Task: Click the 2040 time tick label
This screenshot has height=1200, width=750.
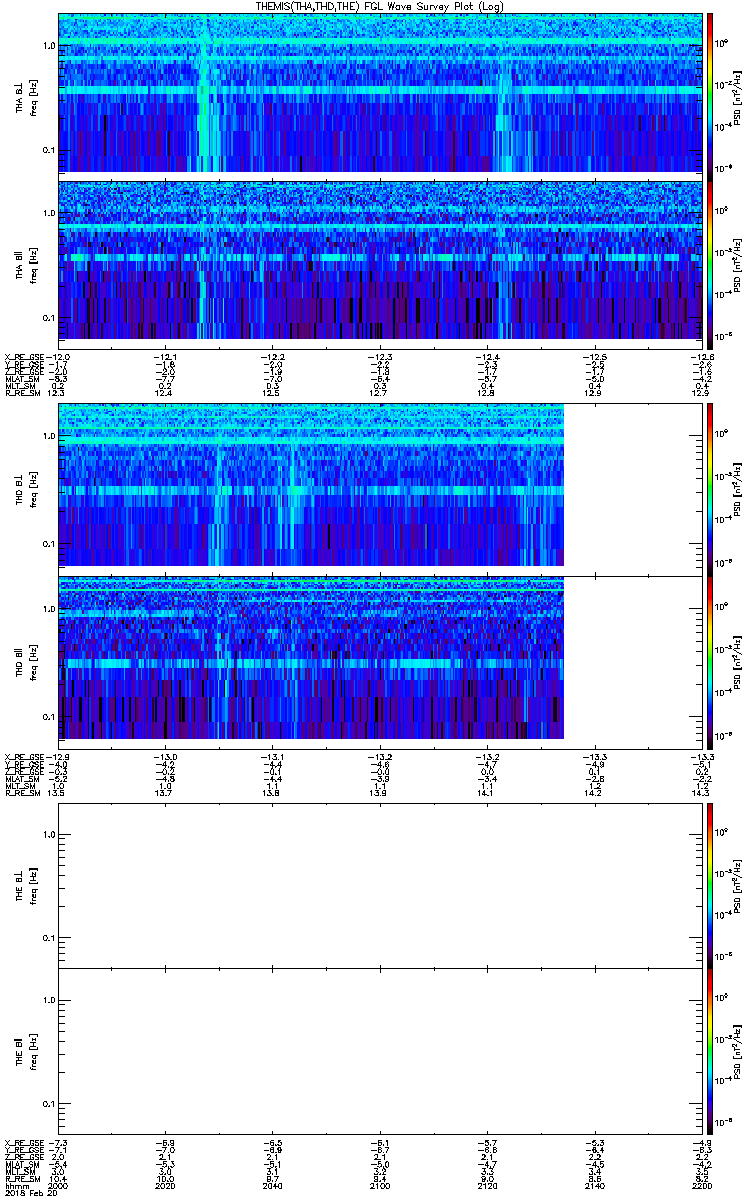Action: [x=272, y=1184]
